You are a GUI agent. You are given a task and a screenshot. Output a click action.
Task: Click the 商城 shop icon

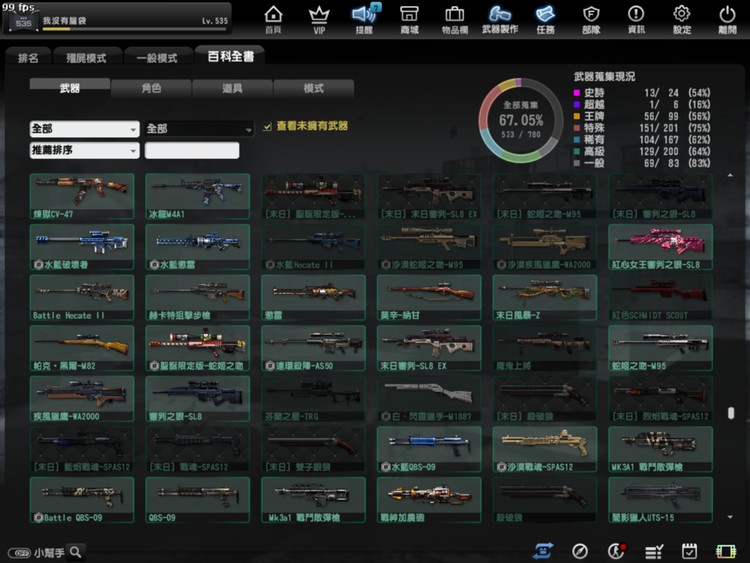tap(409, 18)
